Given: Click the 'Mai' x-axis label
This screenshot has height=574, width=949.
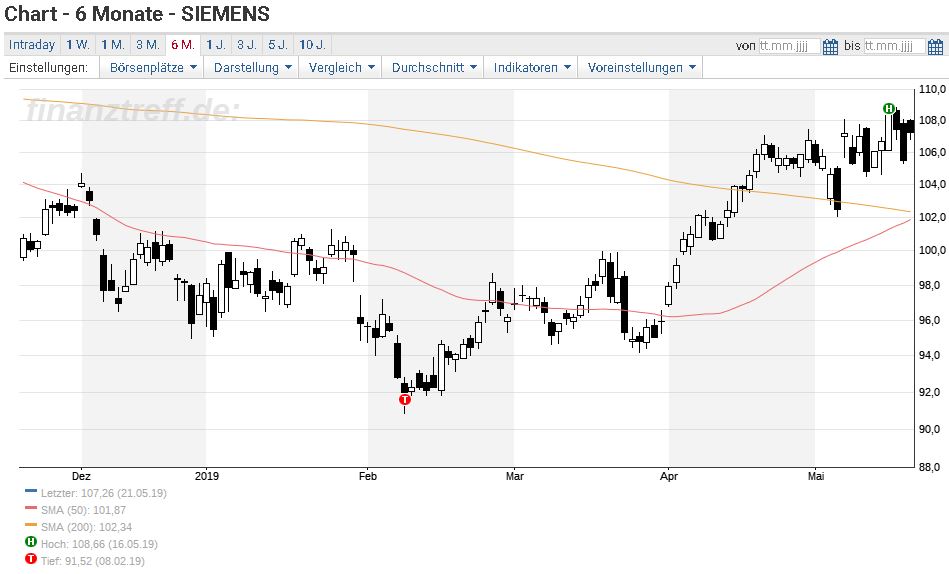Looking at the screenshot, I should pos(816,476).
